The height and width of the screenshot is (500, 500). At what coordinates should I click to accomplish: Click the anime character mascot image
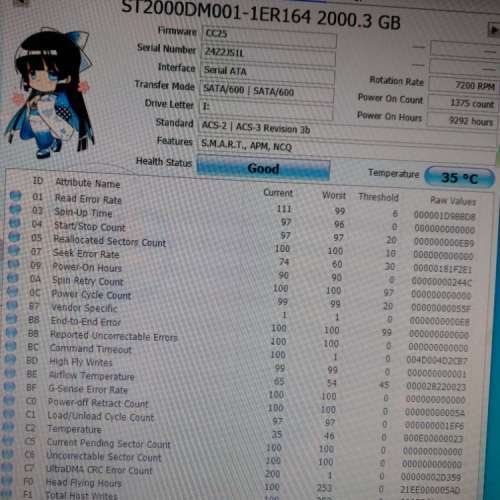pos(50,93)
